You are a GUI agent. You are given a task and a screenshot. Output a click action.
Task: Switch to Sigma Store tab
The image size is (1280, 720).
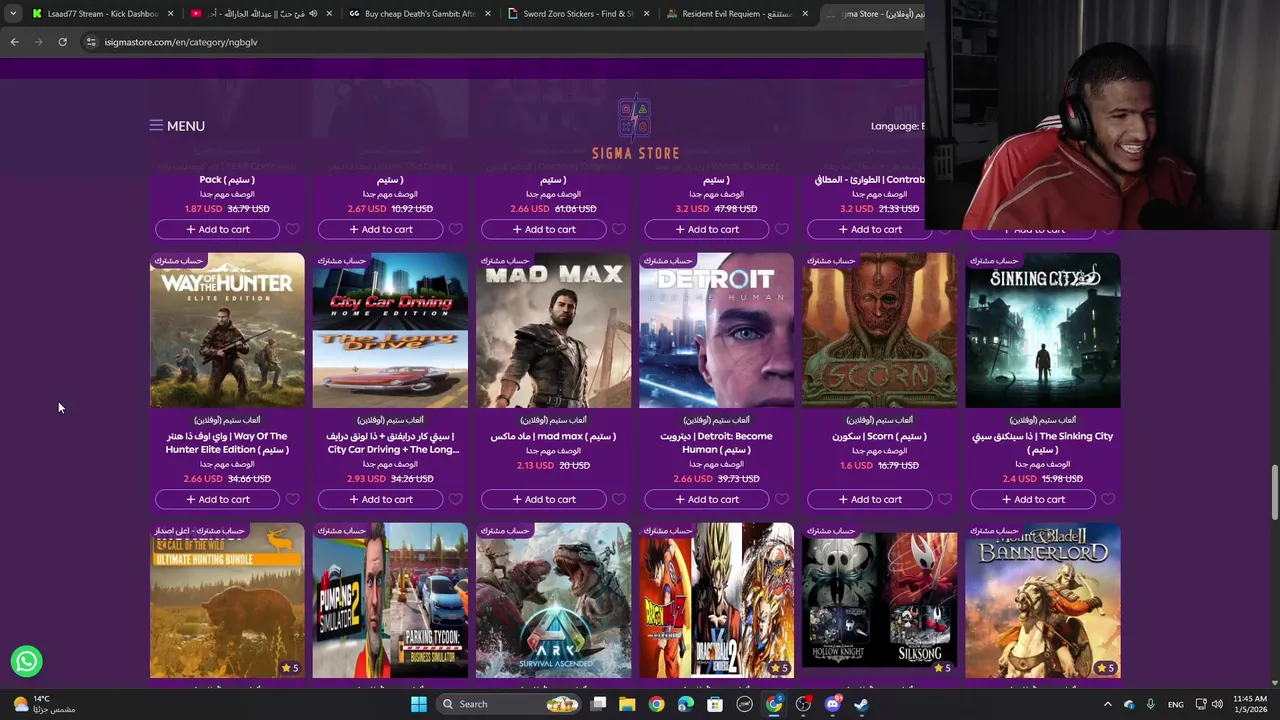pos(872,14)
